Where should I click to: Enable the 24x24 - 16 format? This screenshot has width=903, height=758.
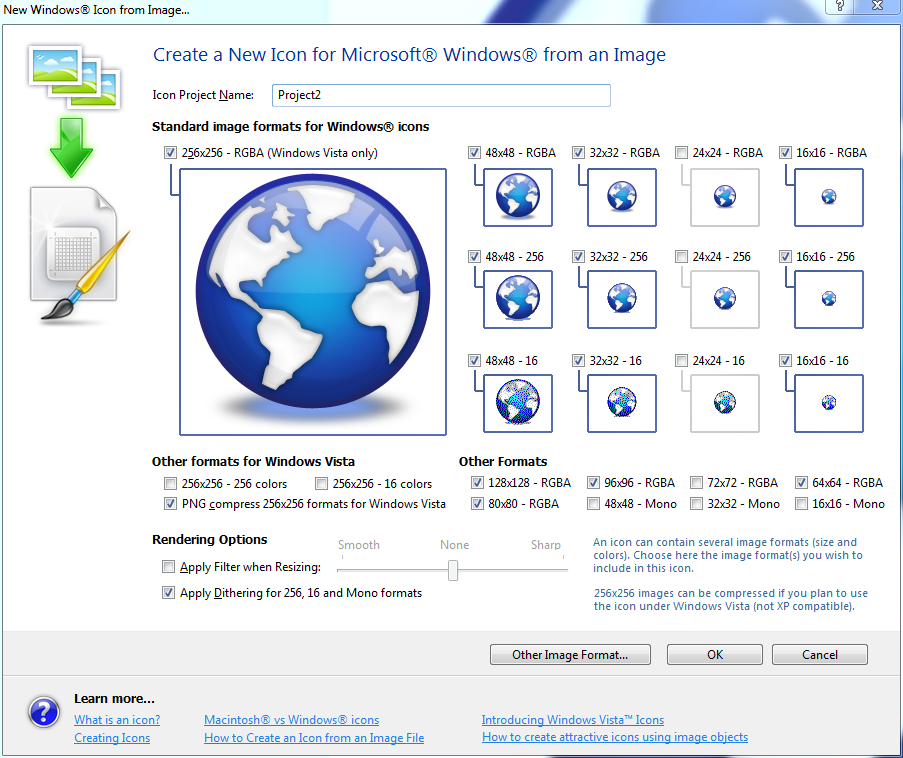(x=681, y=361)
